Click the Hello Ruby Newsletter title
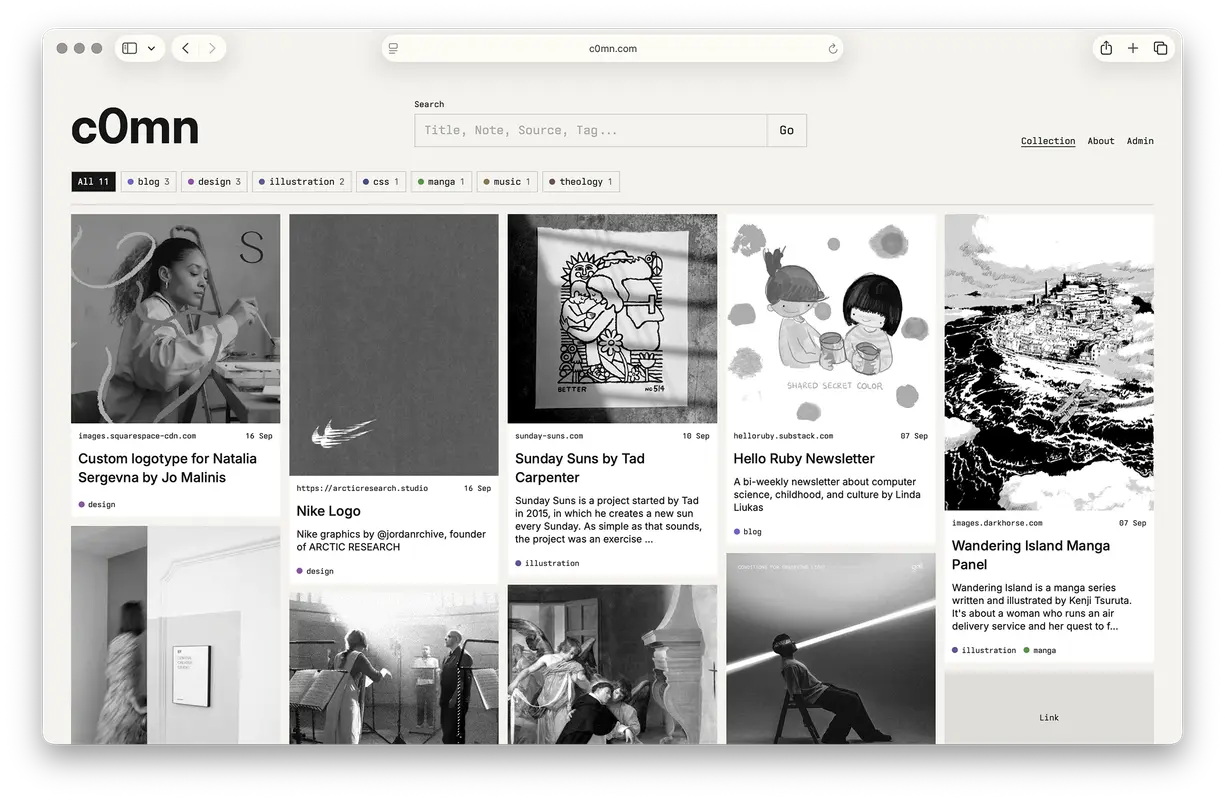Screen dimensions: 1225x800 tap(804, 459)
